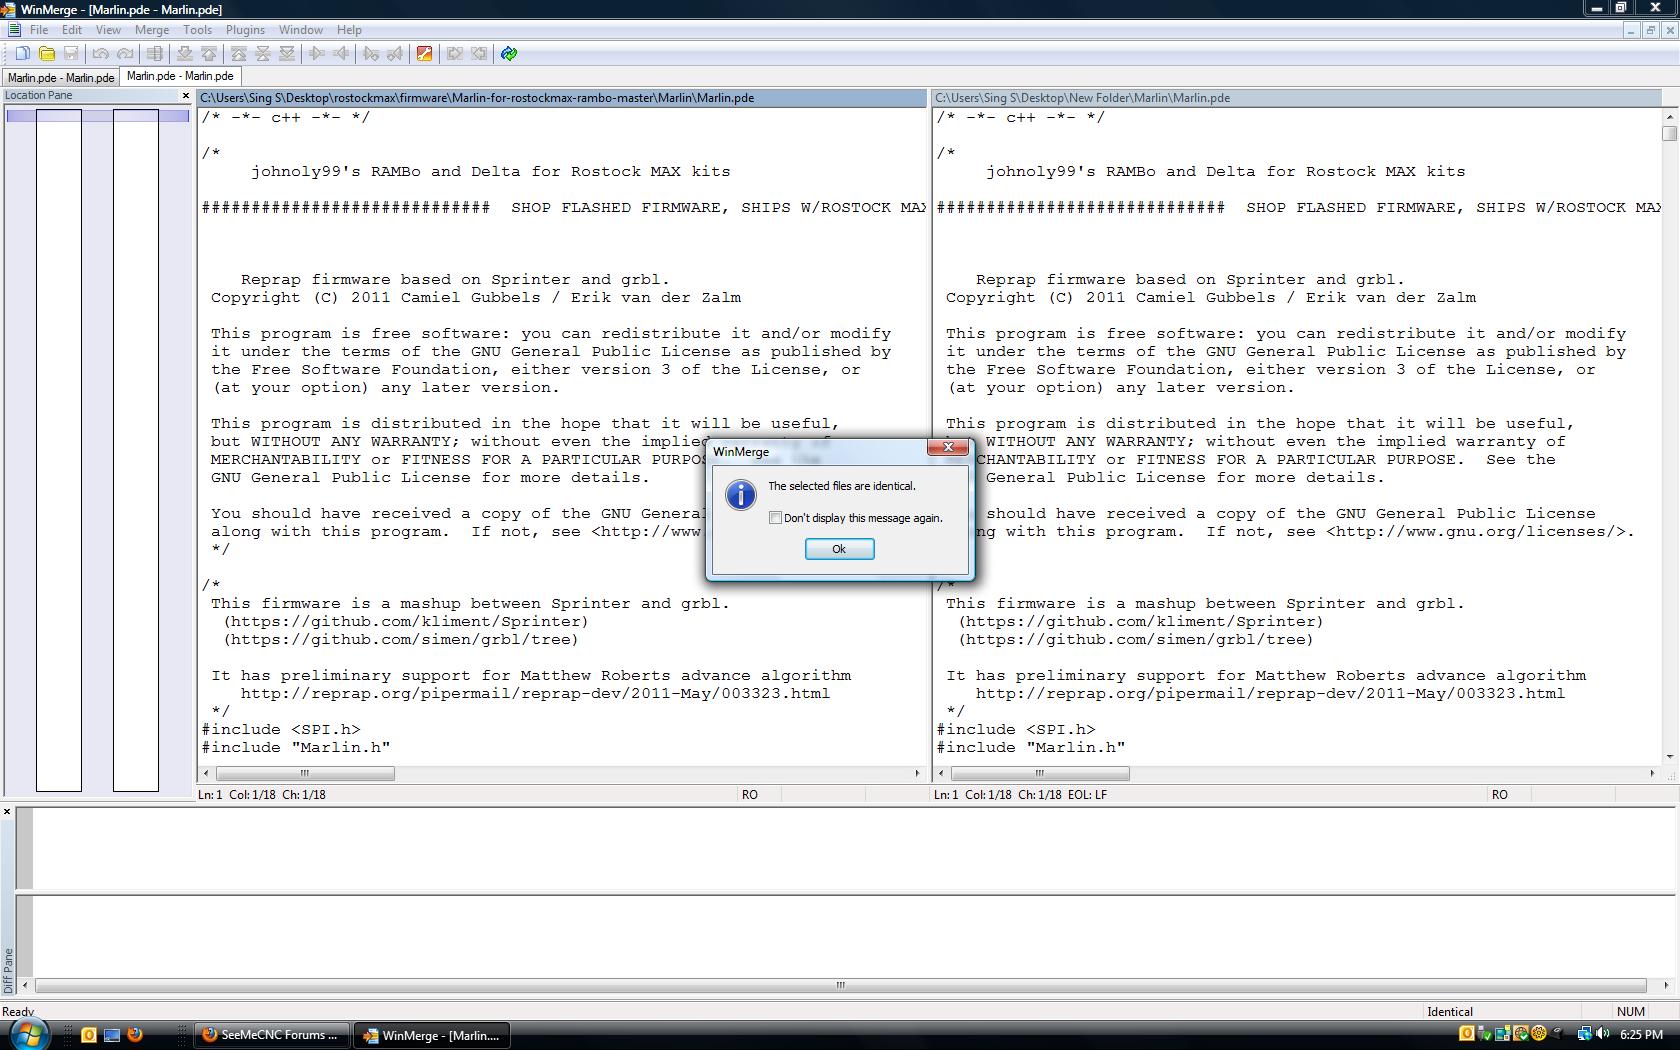Close the Location Pane
Viewport: 1680px width, 1050px height.
click(x=186, y=96)
